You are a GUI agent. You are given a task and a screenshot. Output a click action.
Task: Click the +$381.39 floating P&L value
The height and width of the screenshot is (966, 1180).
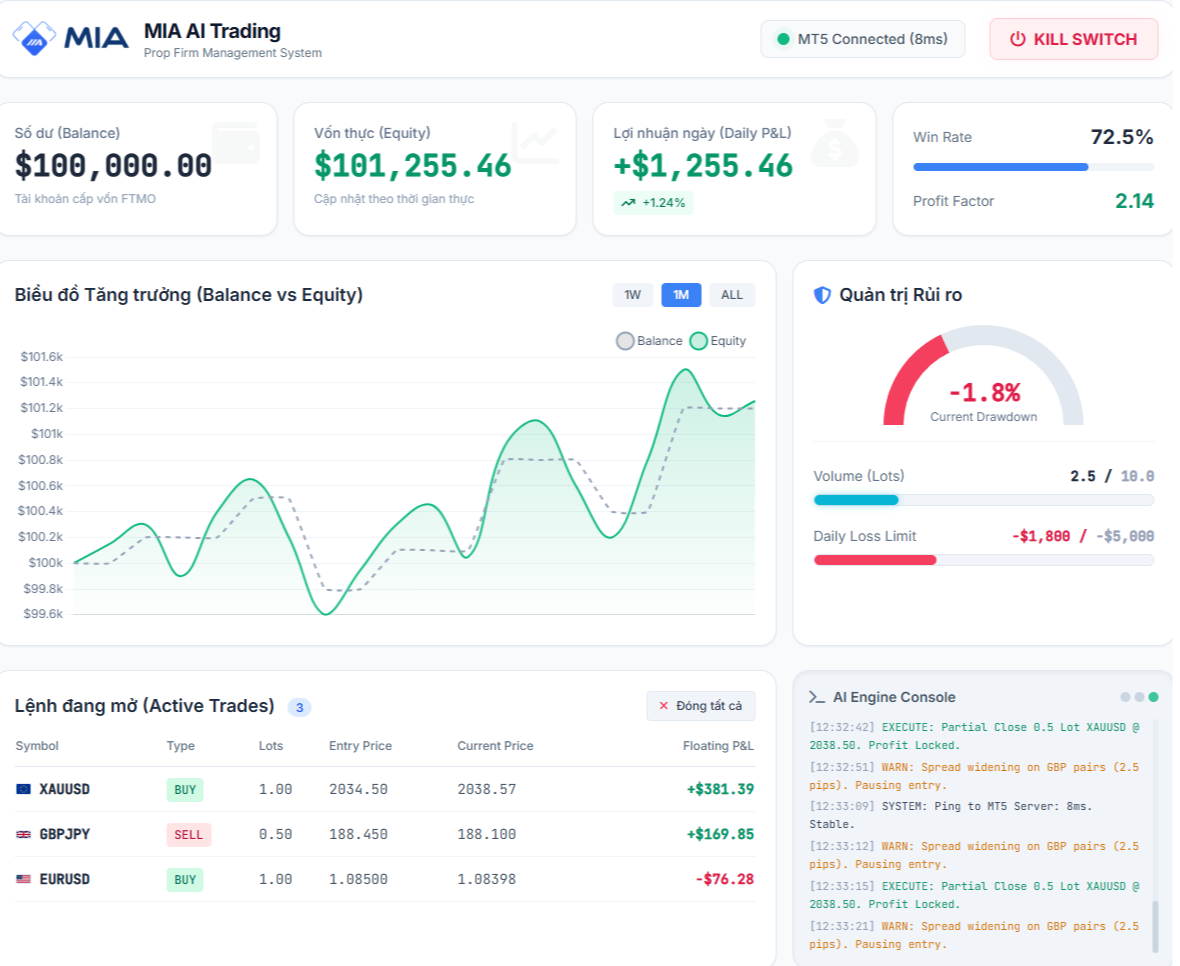(720, 789)
